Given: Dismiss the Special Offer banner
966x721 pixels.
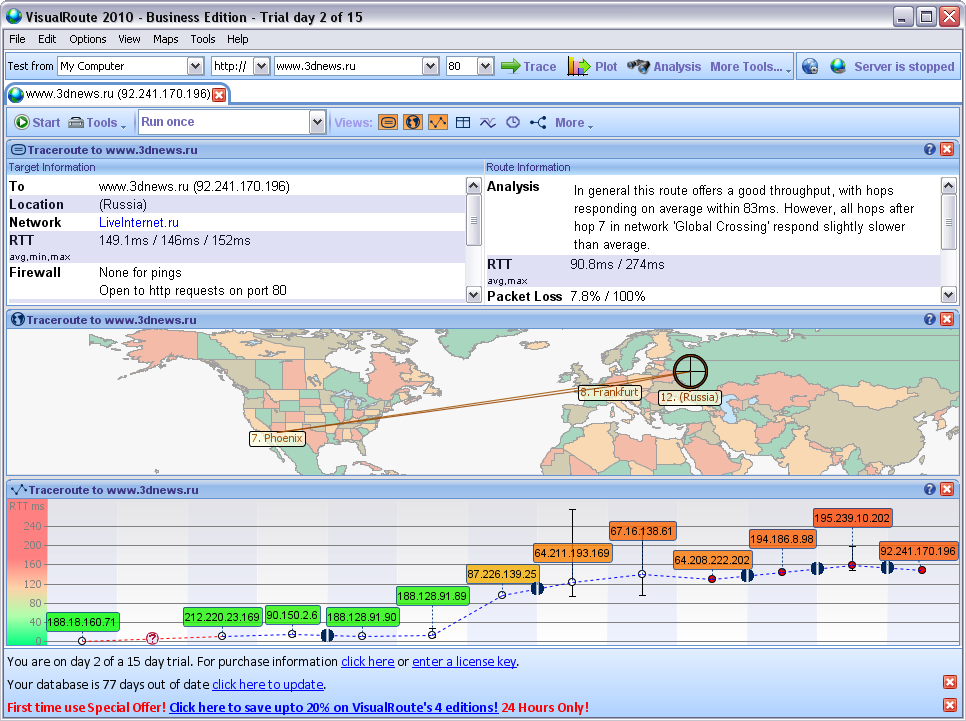Looking at the screenshot, I should [x=949, y=706].
